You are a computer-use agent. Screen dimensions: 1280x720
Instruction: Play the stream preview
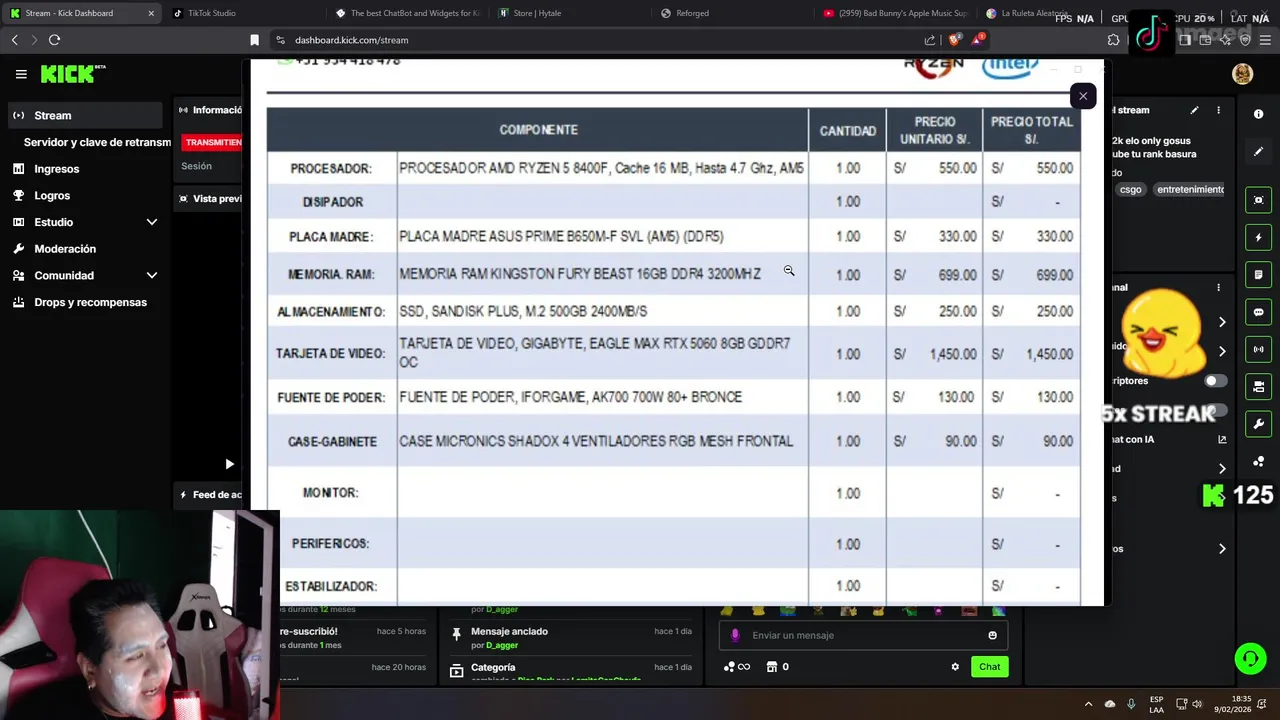coord(229,464)
